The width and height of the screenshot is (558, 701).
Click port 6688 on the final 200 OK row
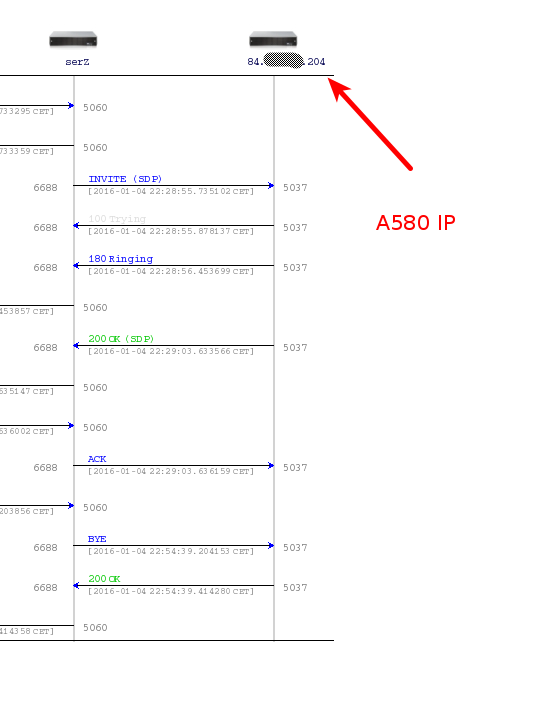pyautogui.click(x=46, y=587)
